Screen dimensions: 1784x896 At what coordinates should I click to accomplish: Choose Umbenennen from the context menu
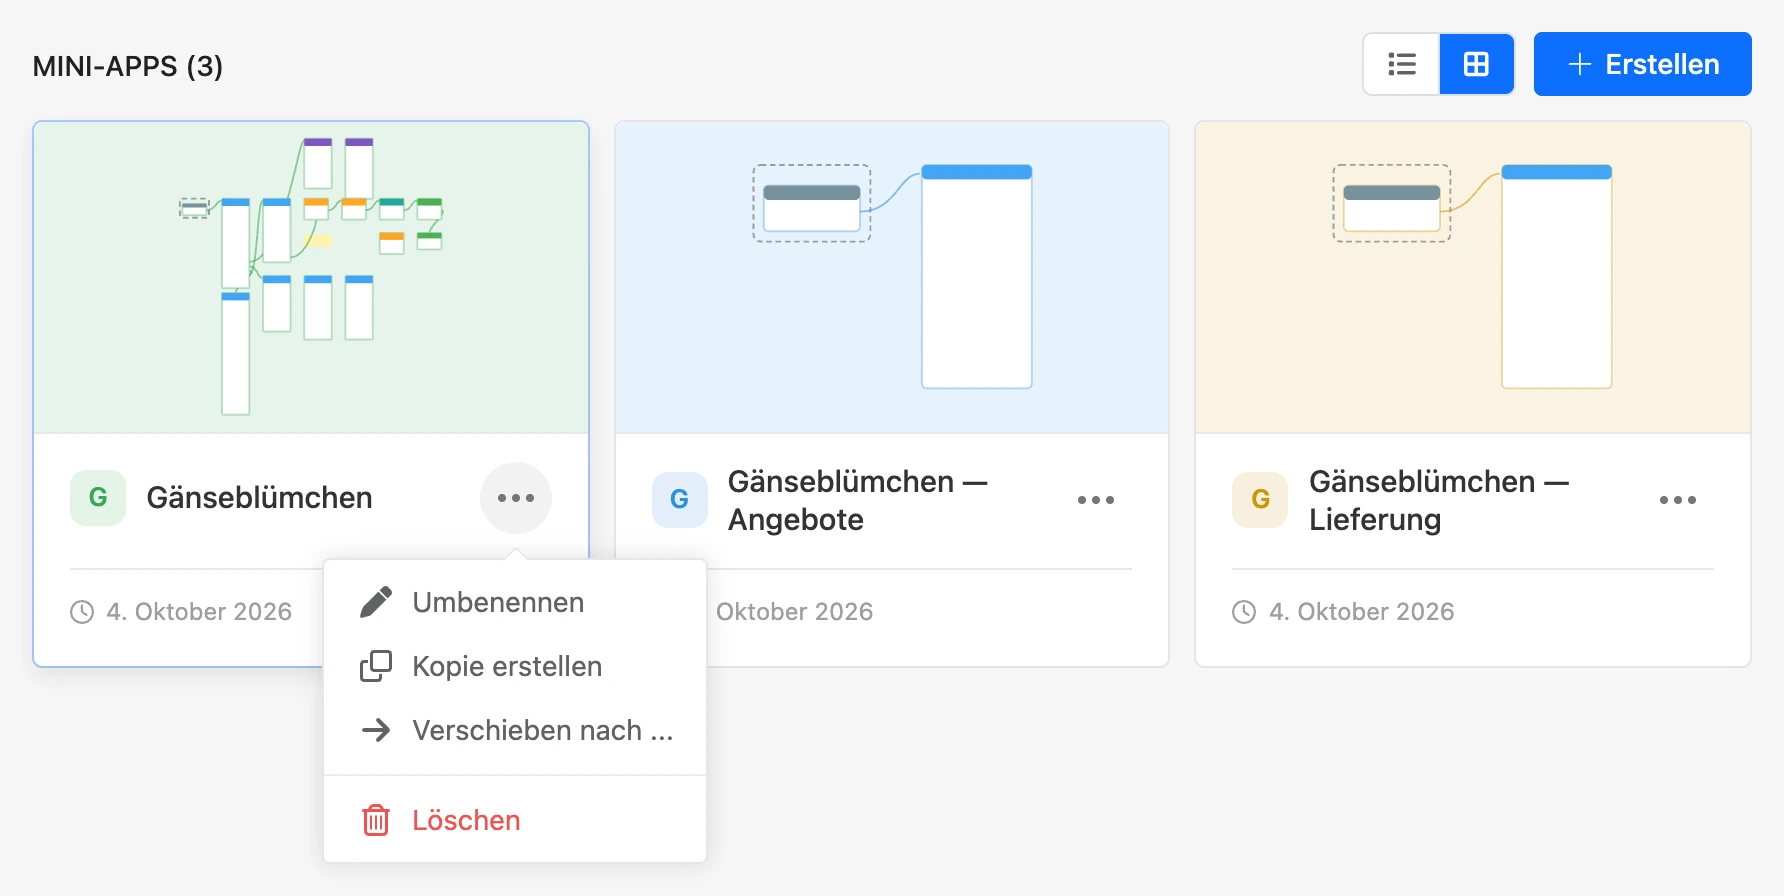point(515,602)
